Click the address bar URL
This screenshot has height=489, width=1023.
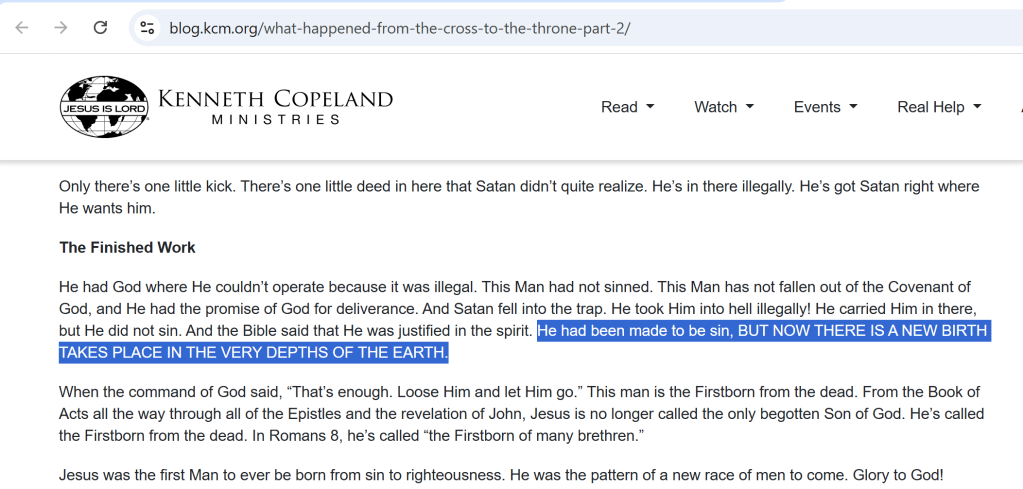[399, 28]
